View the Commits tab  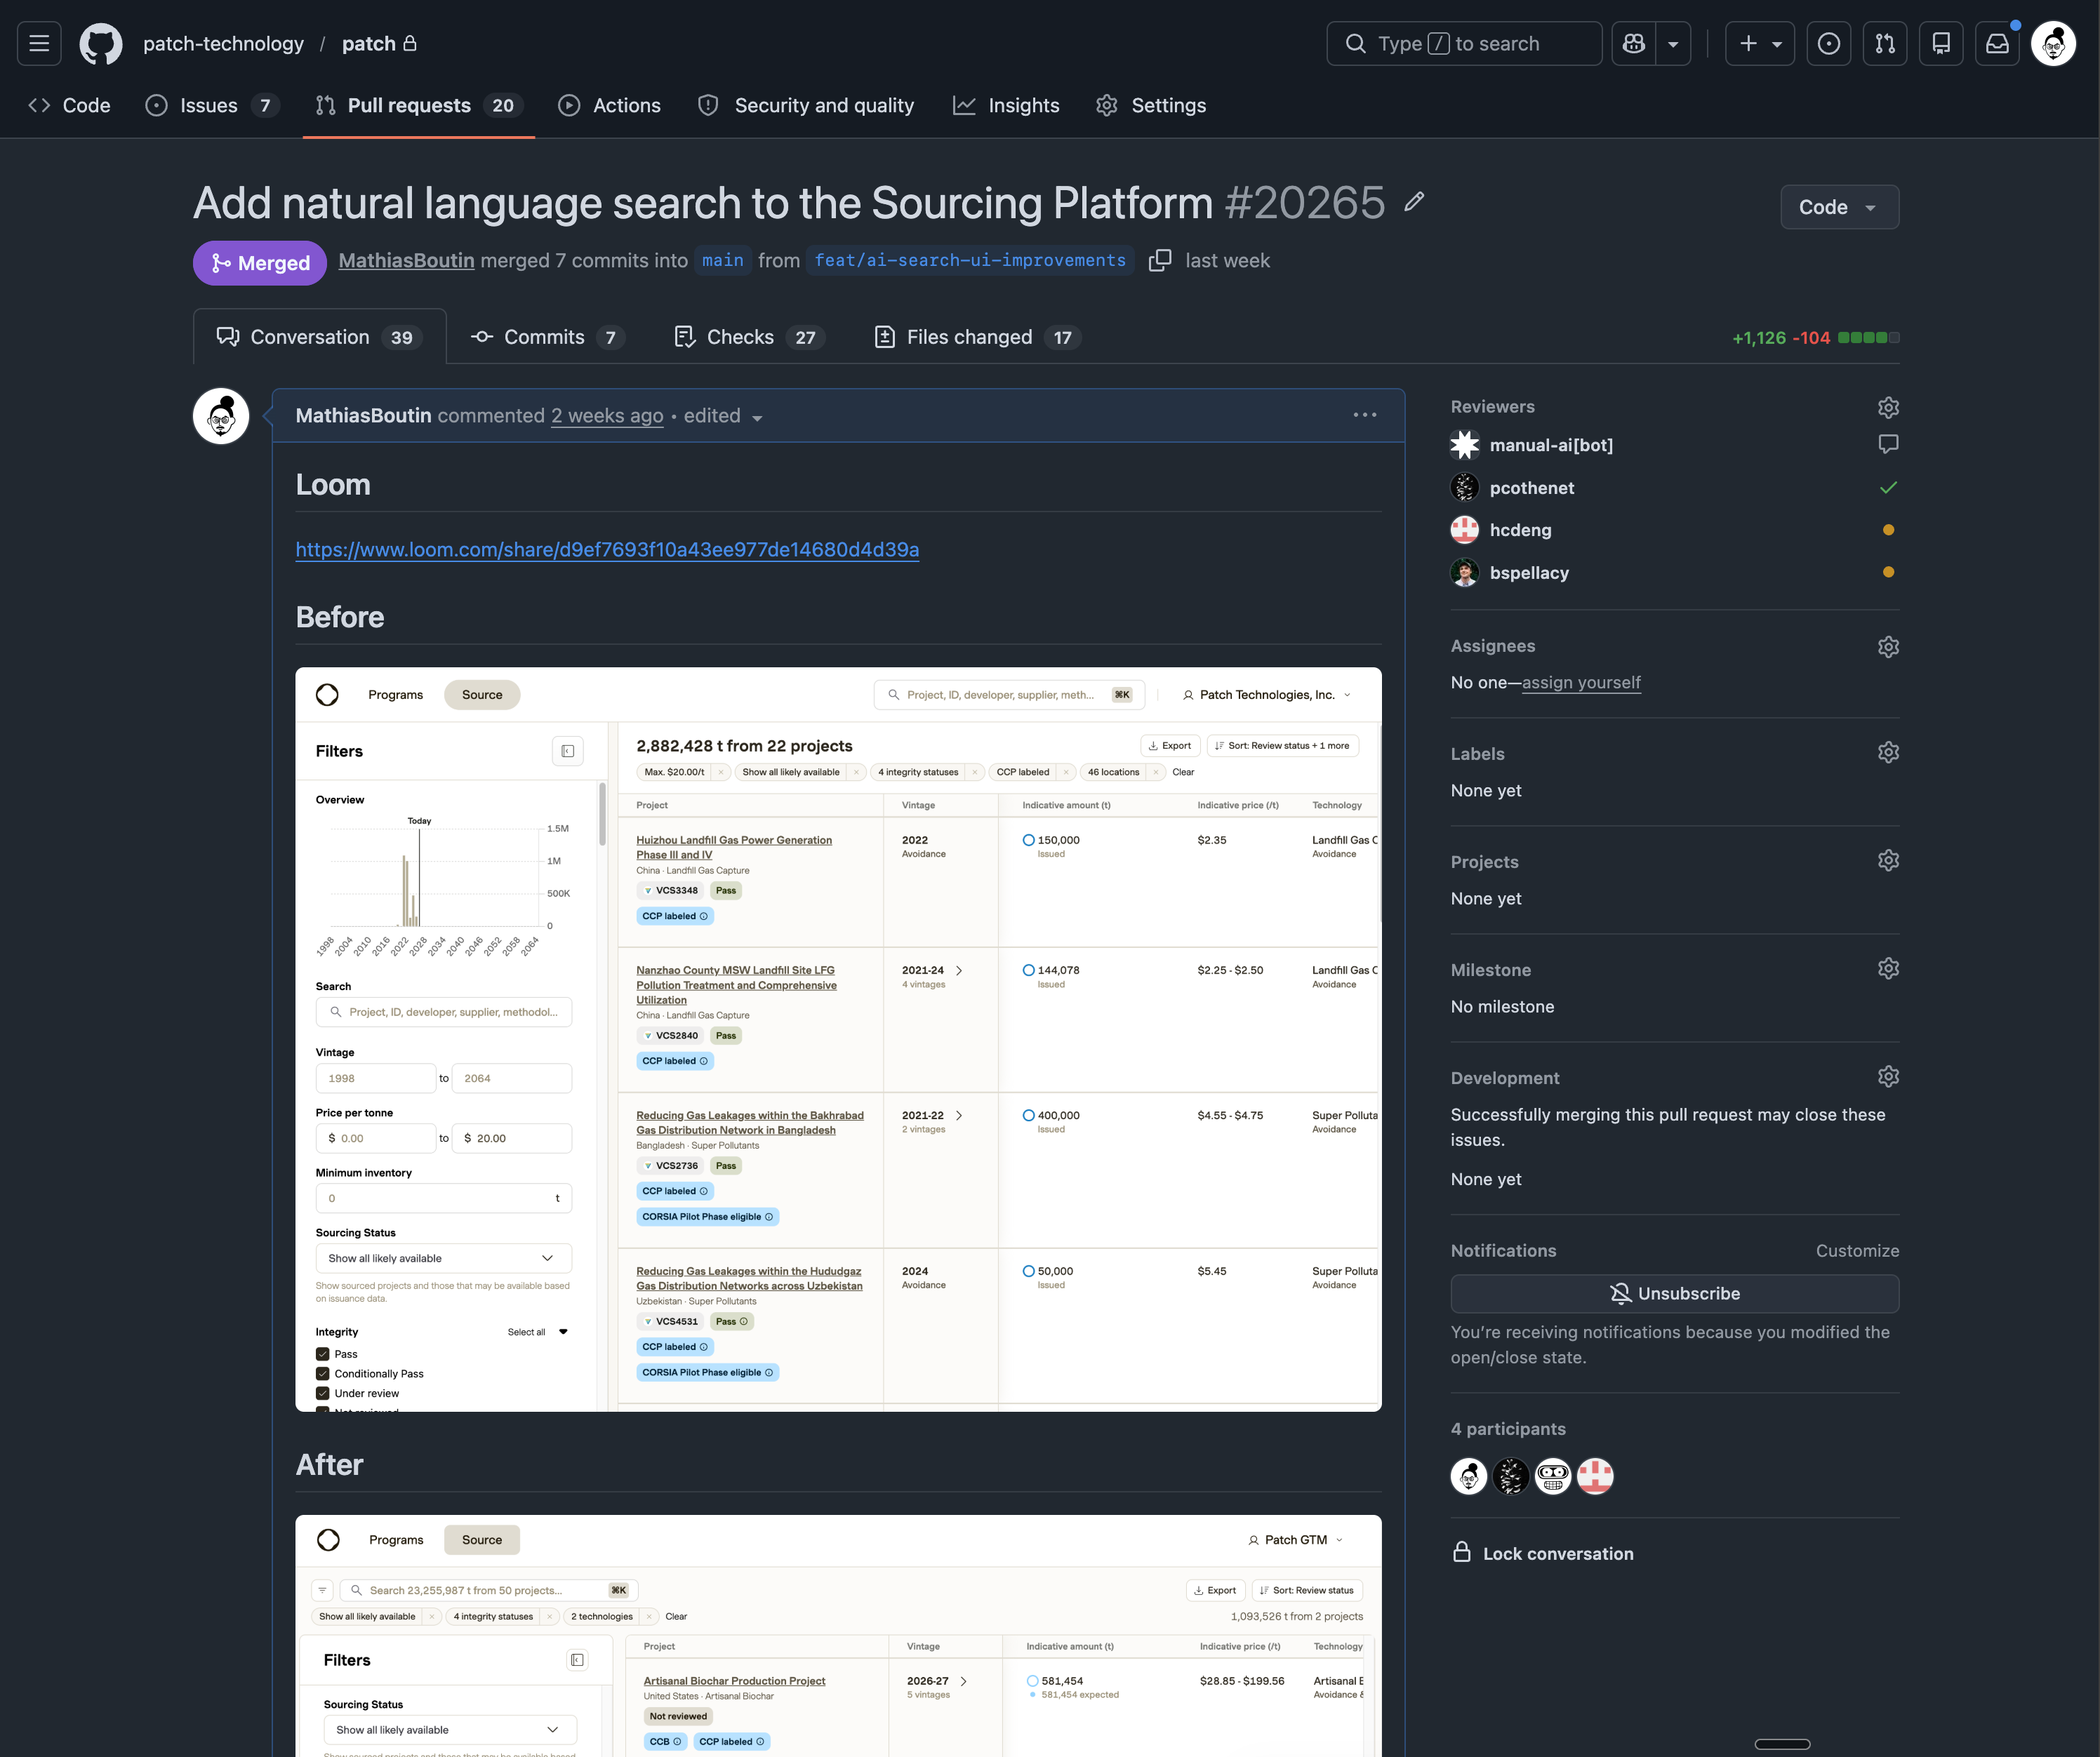(x=548, y=337)
